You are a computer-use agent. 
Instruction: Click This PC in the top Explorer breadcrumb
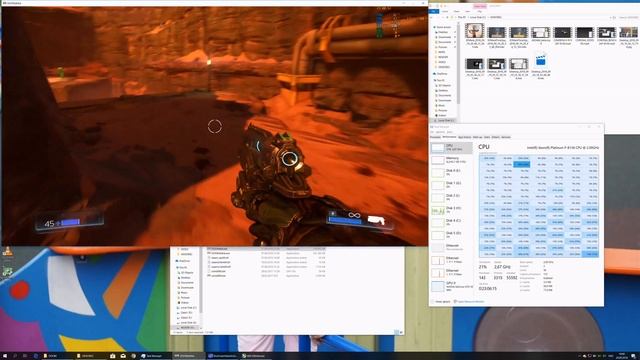pyautogui.click(x=462, y=18)
